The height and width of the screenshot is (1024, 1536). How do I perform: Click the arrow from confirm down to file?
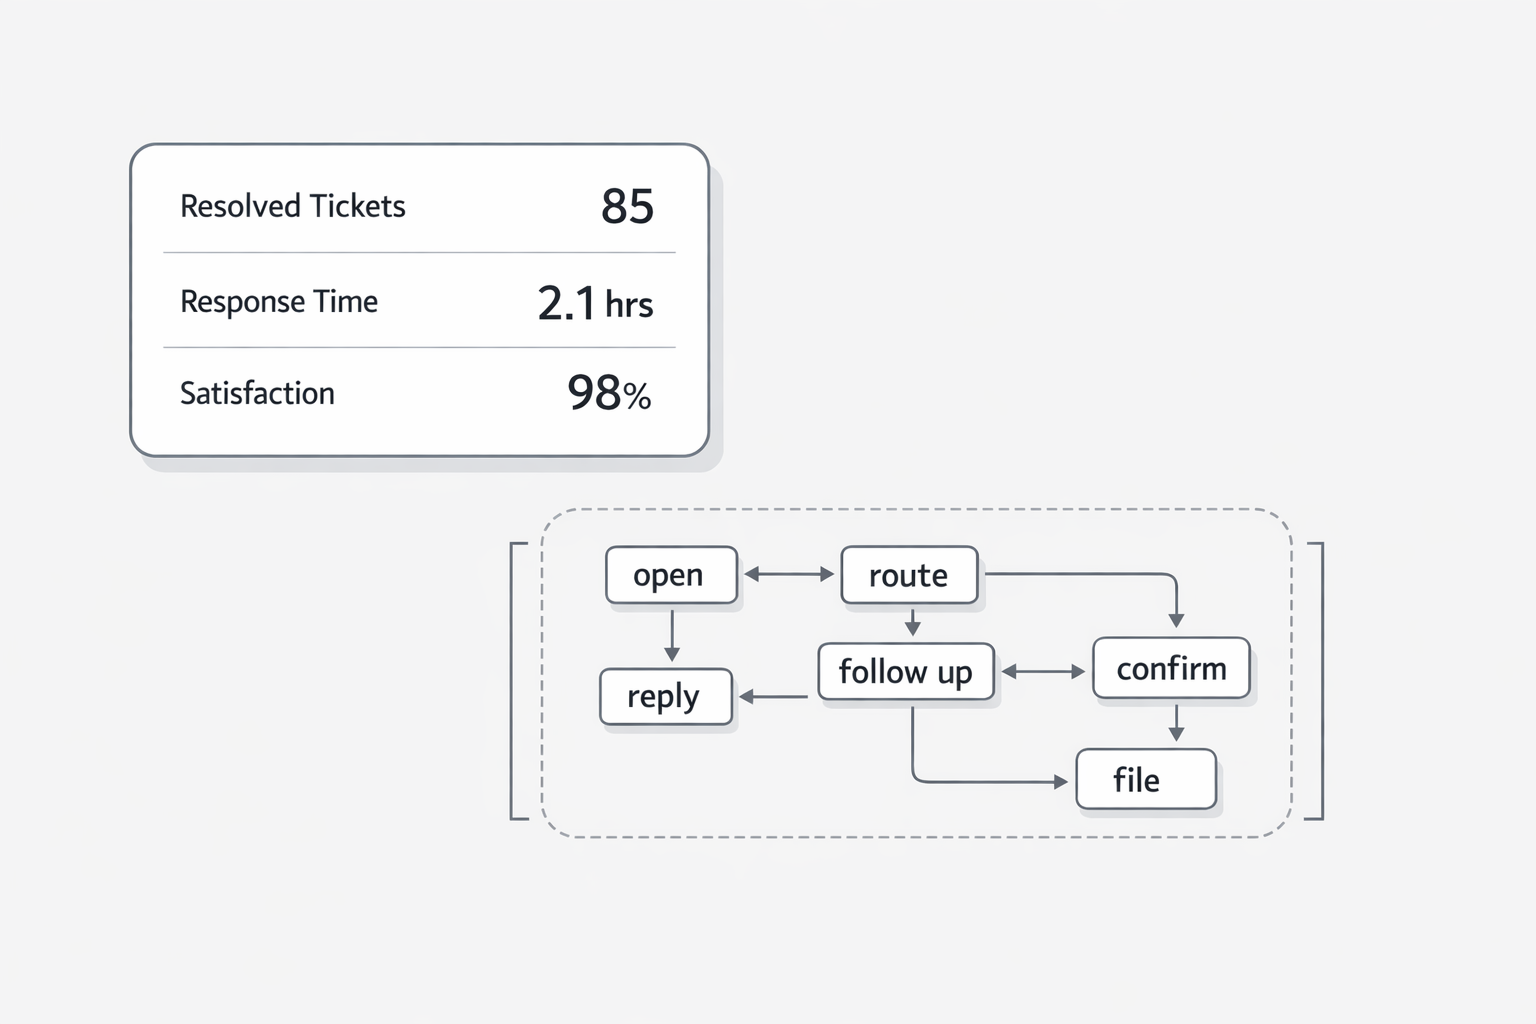click(1176, 723)
